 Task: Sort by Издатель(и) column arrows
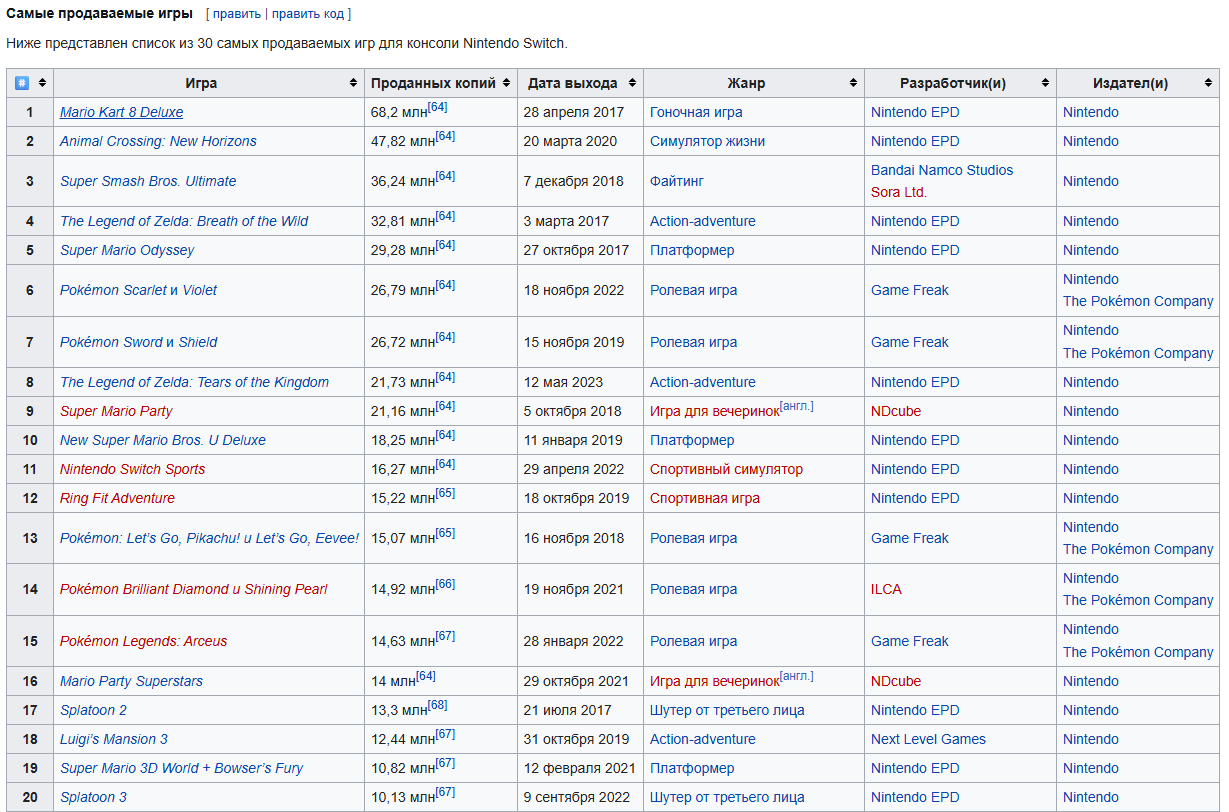pos(1208,83)
